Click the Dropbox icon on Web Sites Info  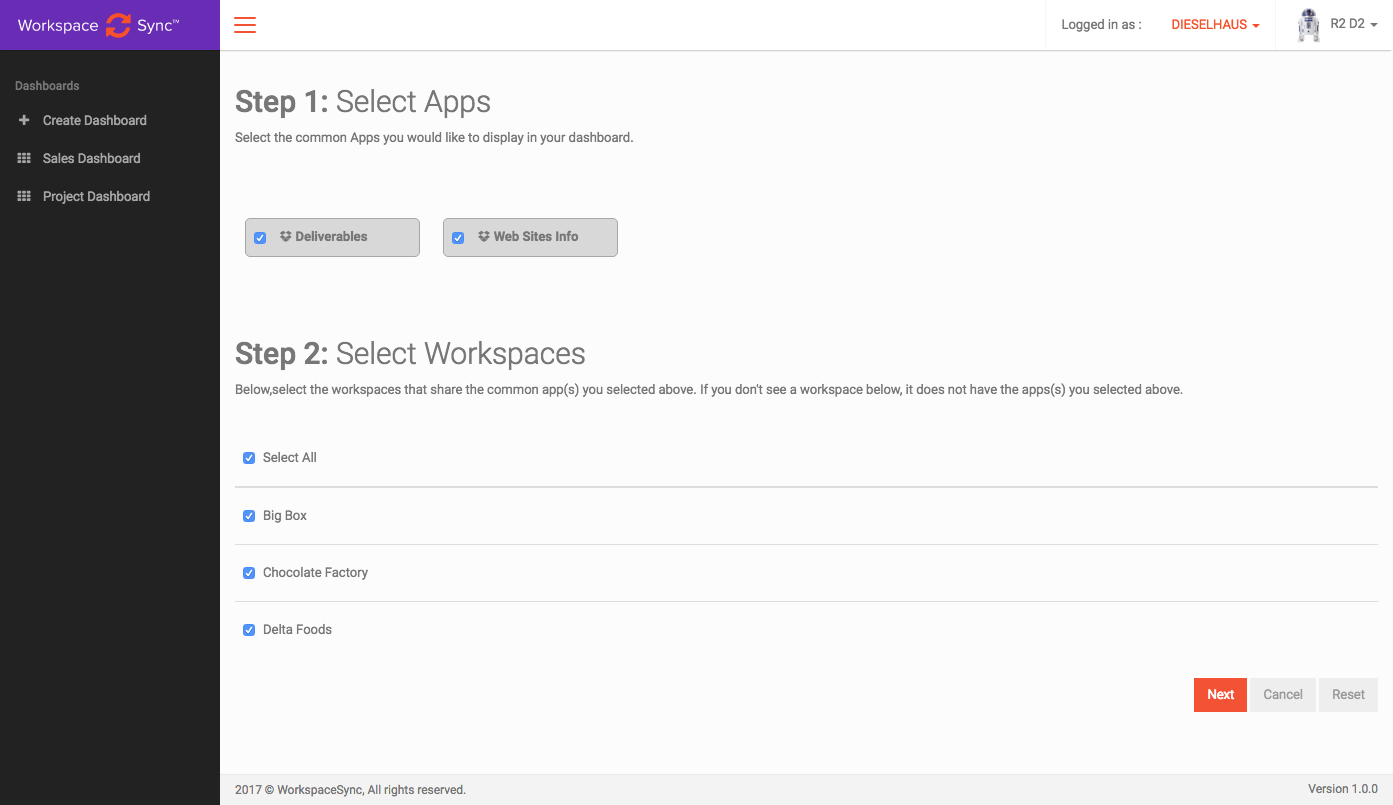pos(484,237)
